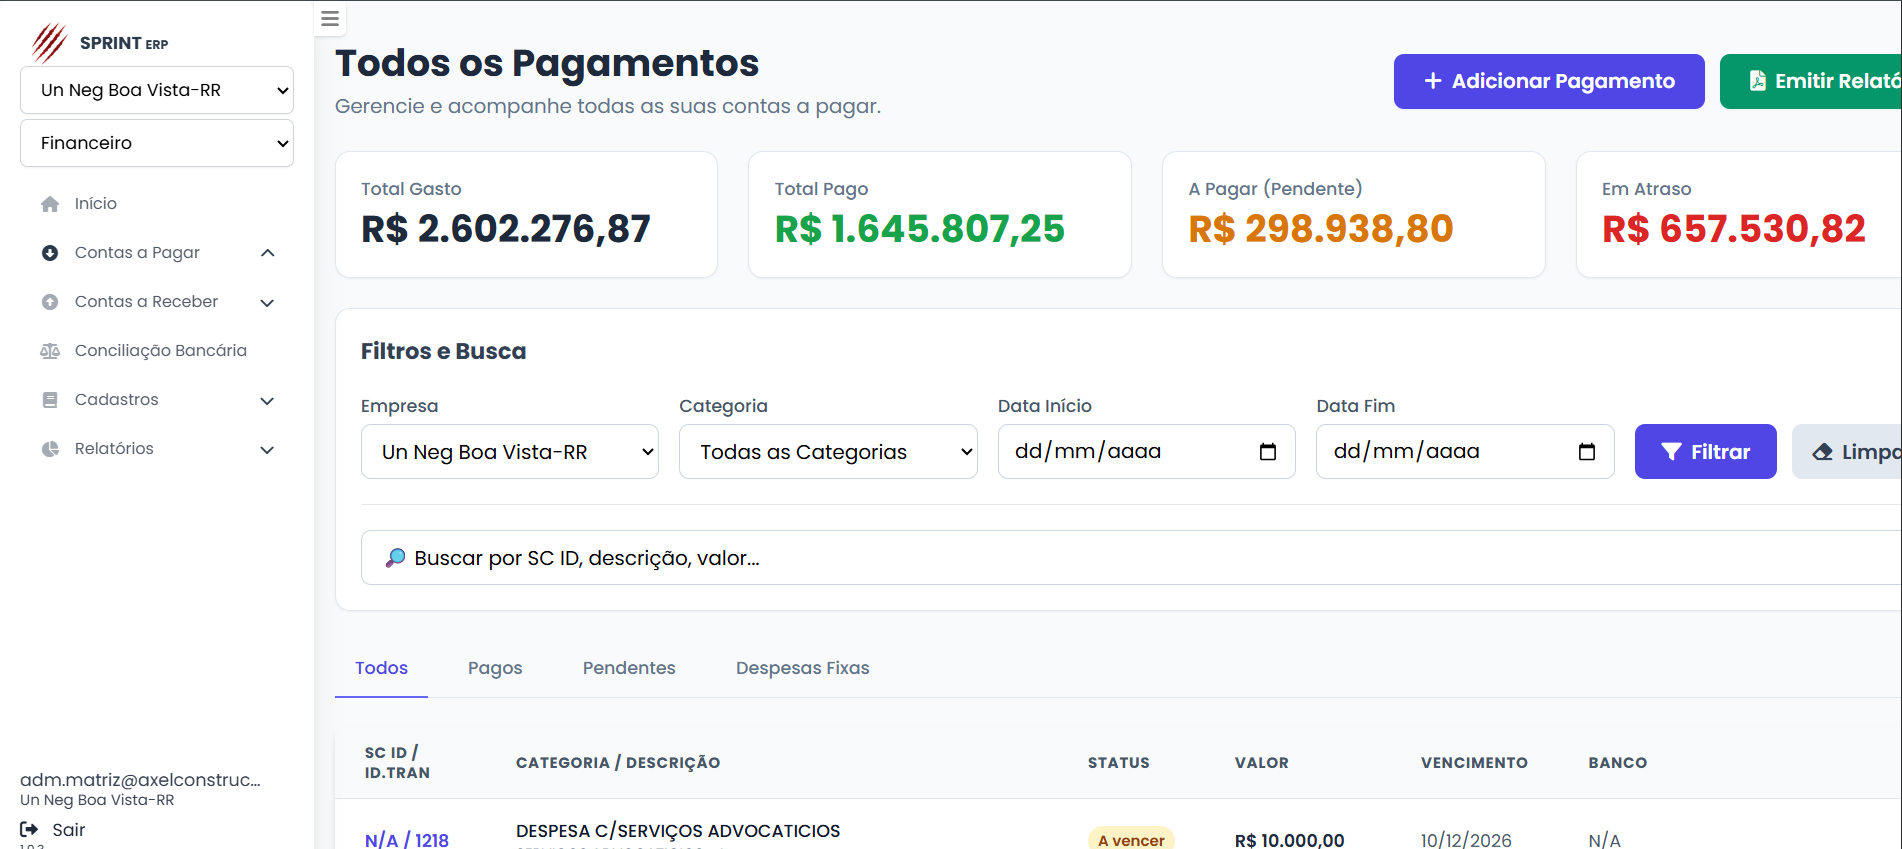Expand the Contas a Receber submenu

tap(267, 302)
